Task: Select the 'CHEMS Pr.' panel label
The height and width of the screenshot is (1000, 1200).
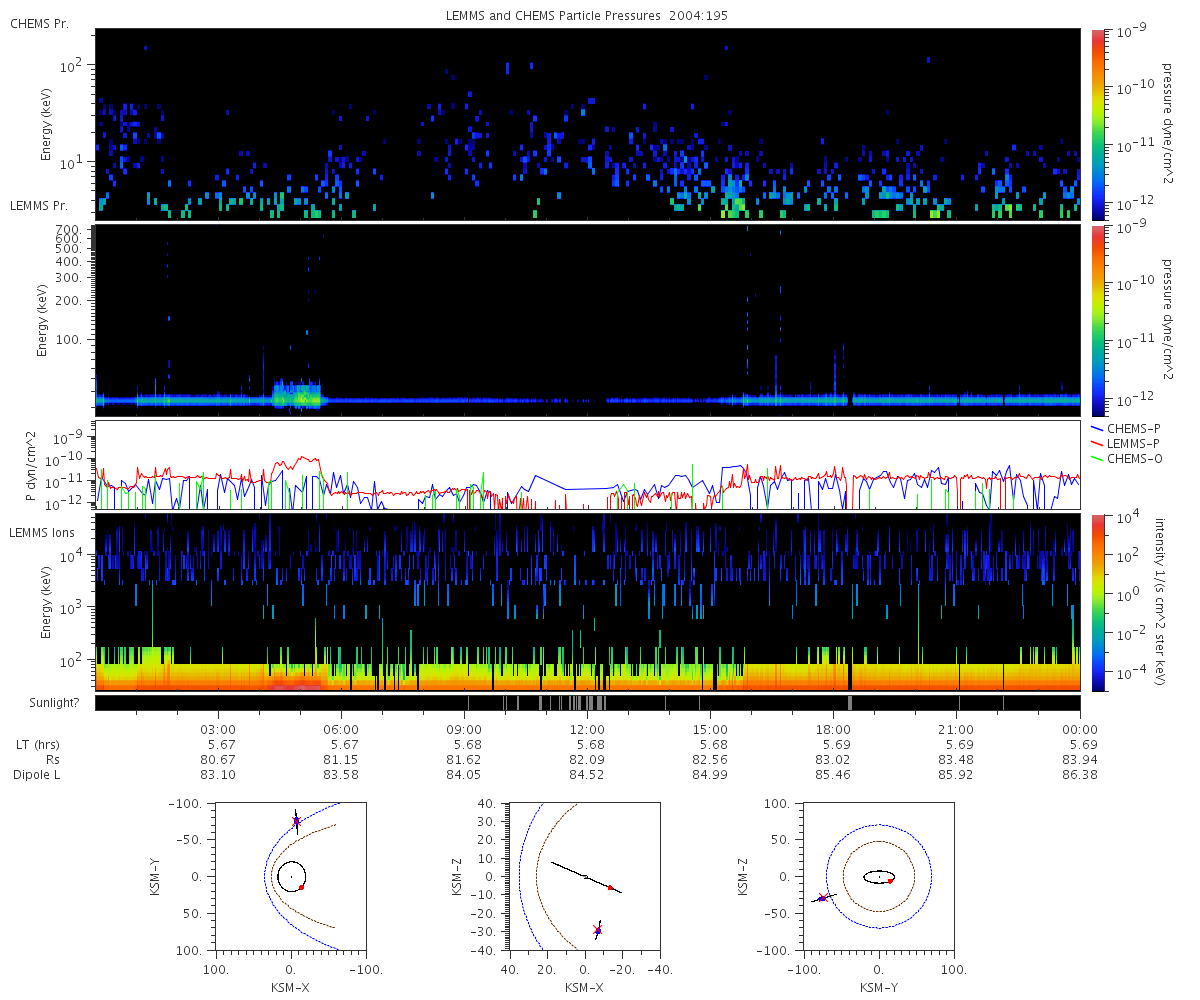Action: click(39, 24)
